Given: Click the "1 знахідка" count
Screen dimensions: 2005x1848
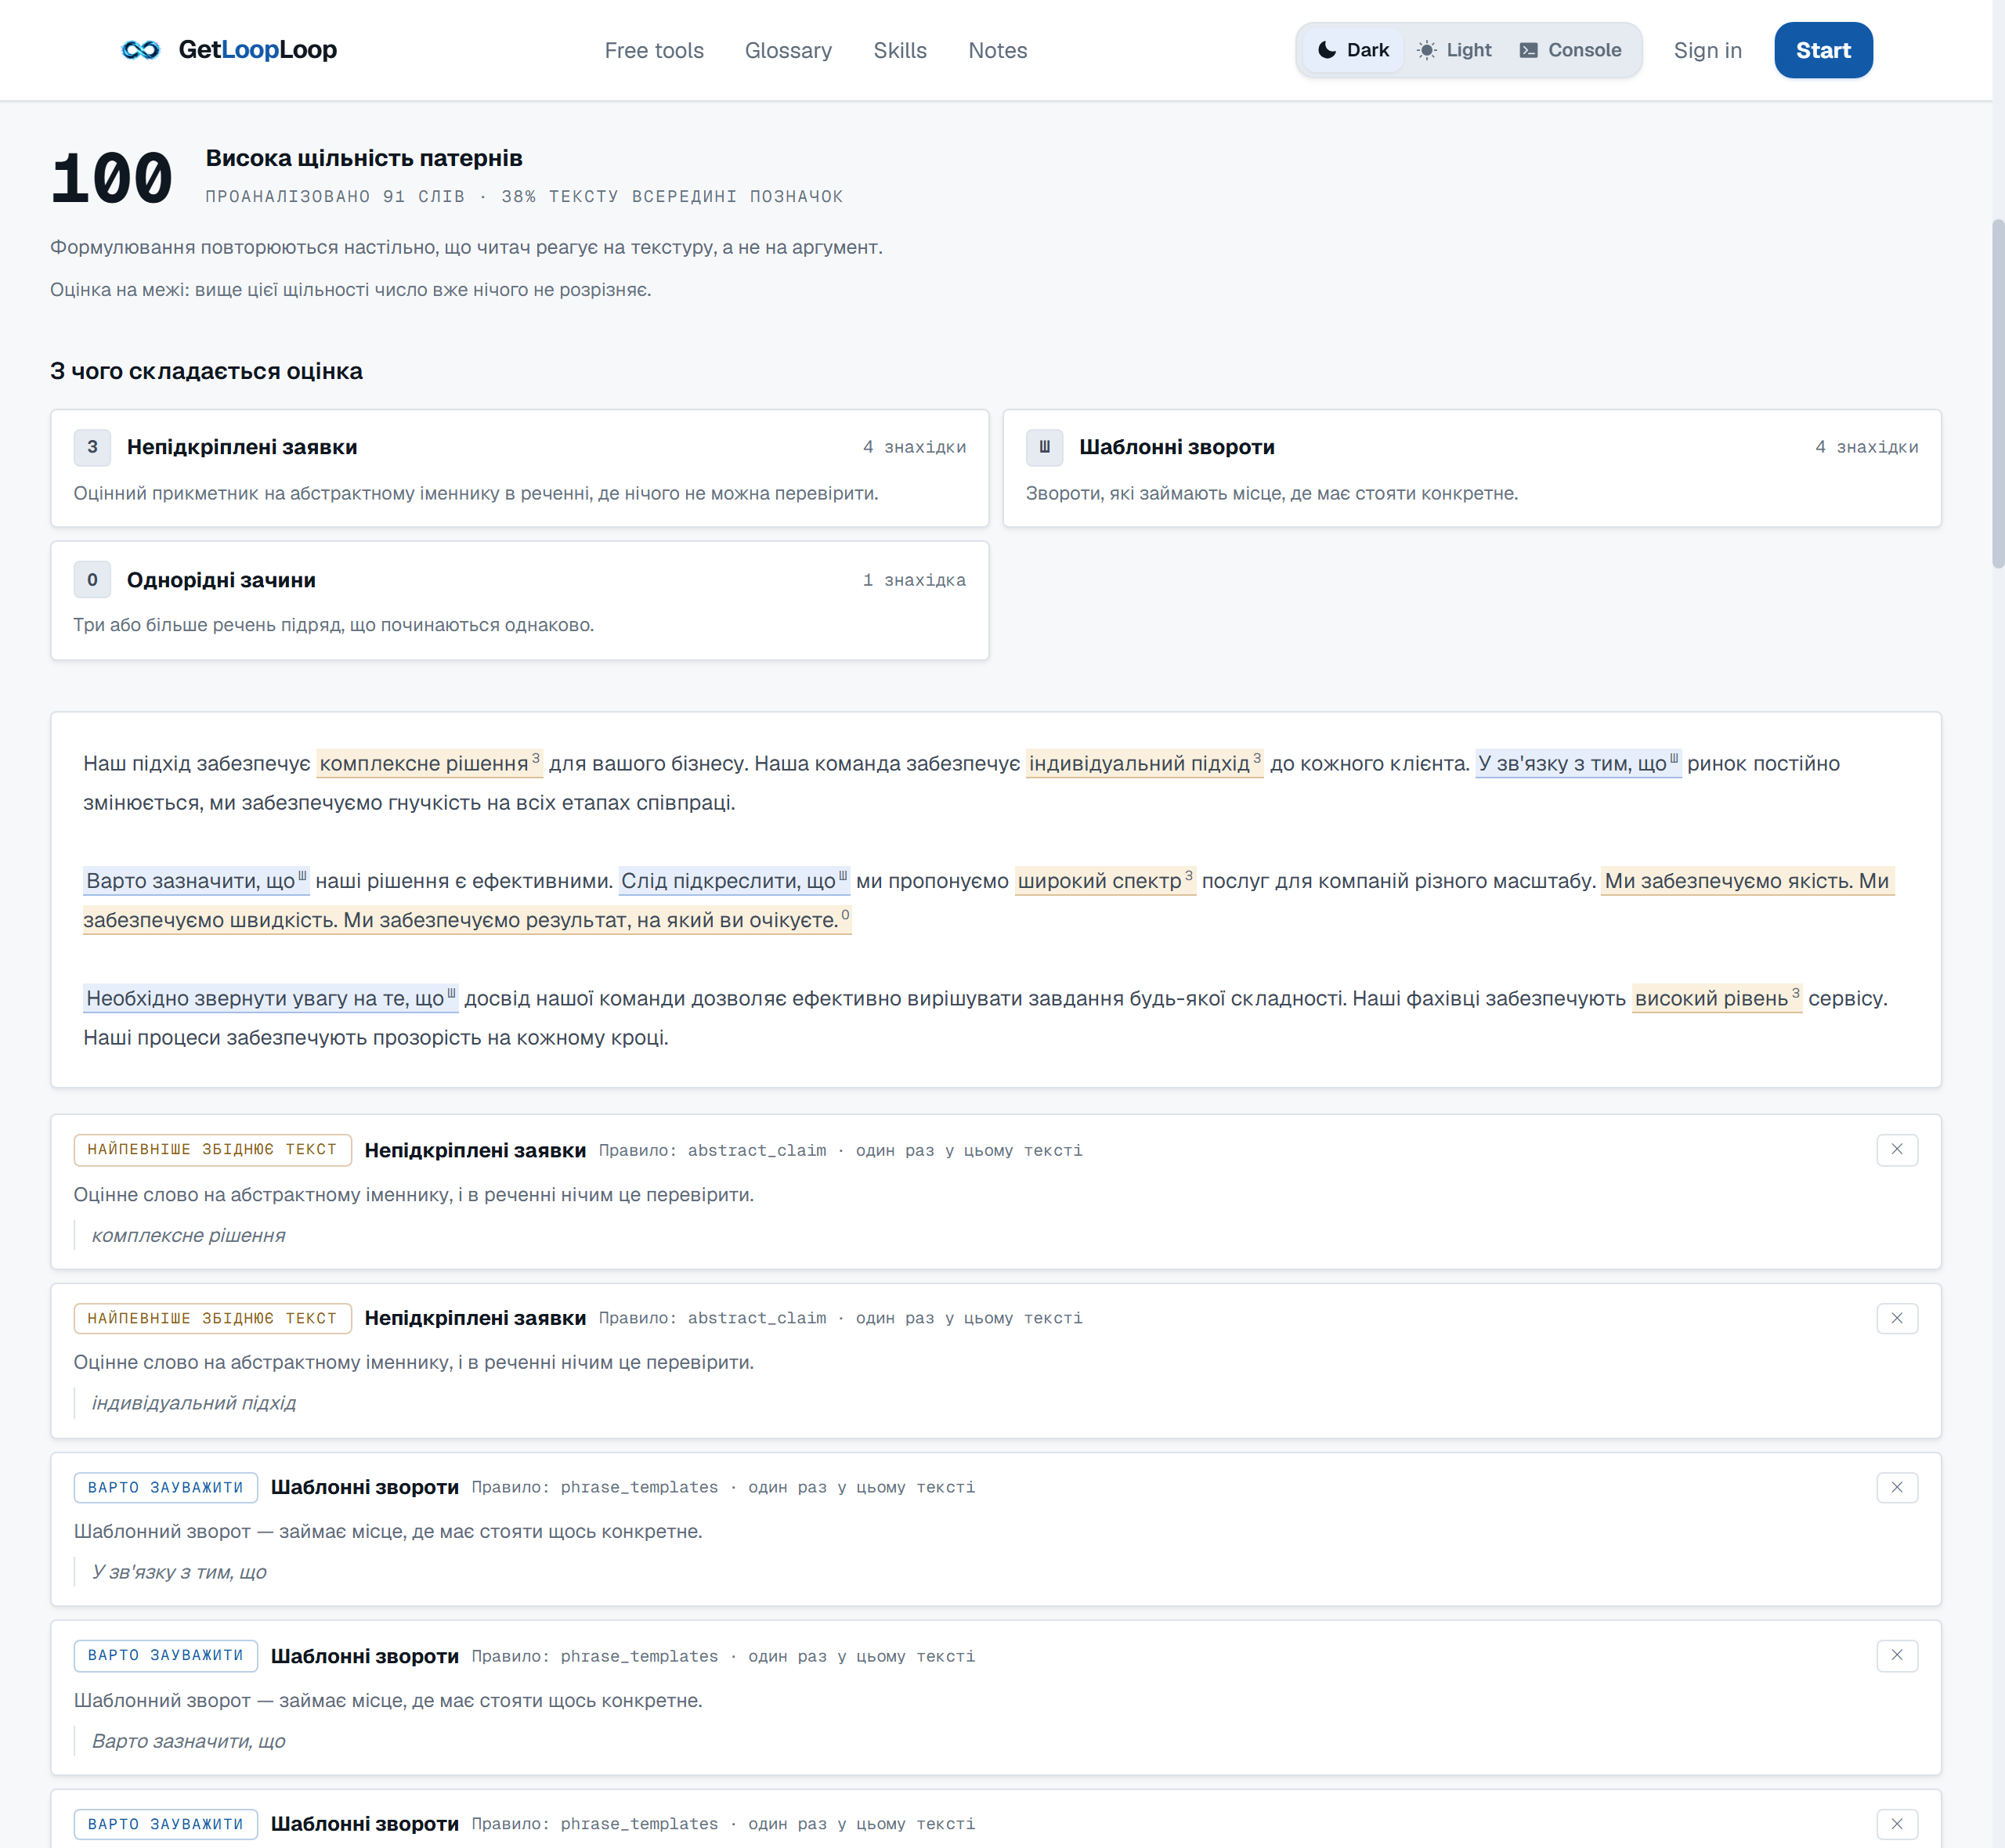Looking at the screenshot, I should pyautogui.click(x=914, y=580).
